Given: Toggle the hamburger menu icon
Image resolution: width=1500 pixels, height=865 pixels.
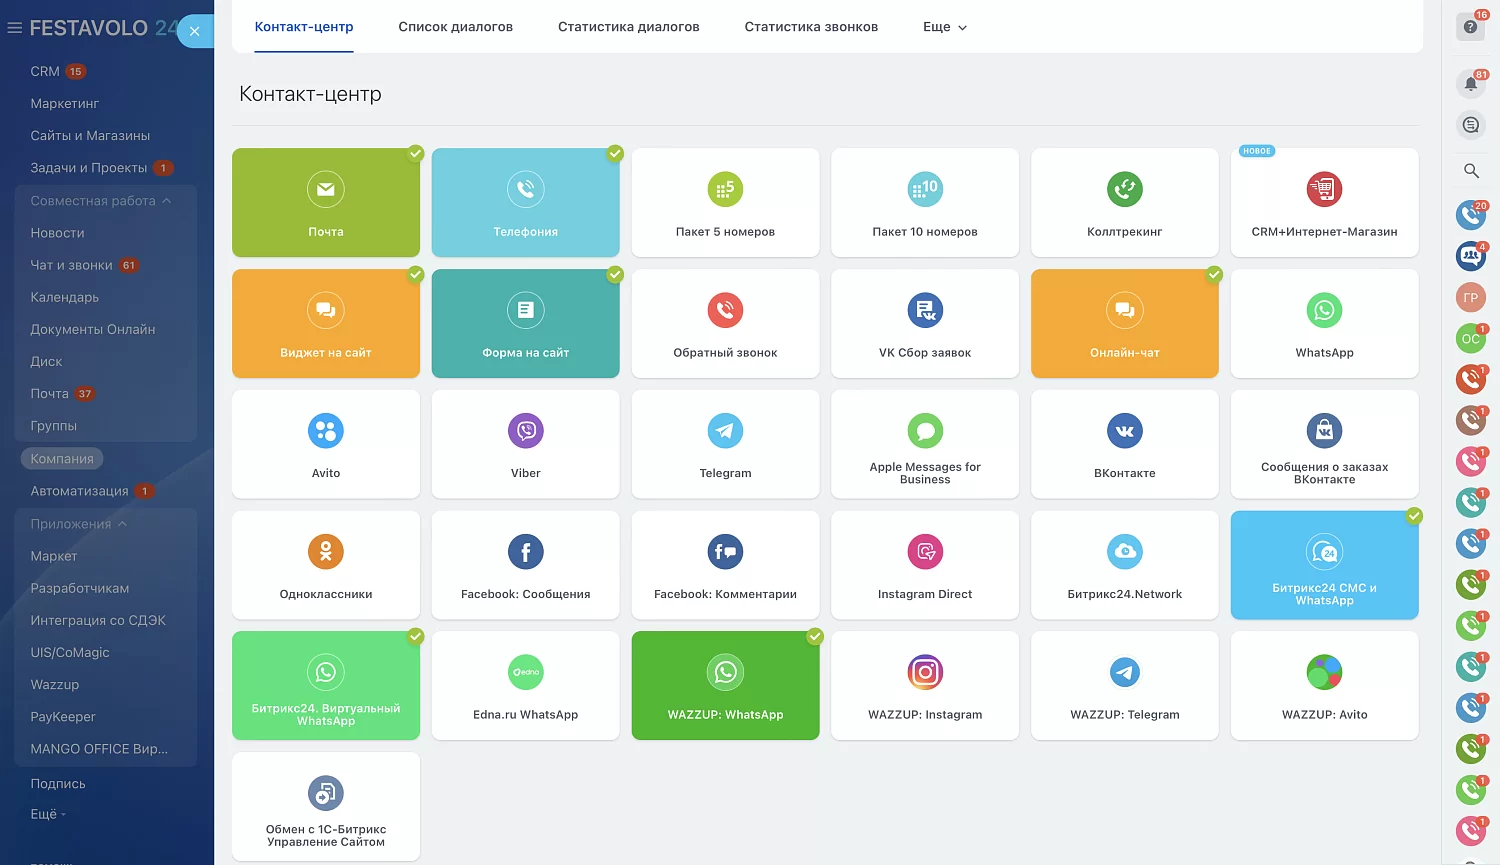Looking at the screenshot, I should [15, 28].
